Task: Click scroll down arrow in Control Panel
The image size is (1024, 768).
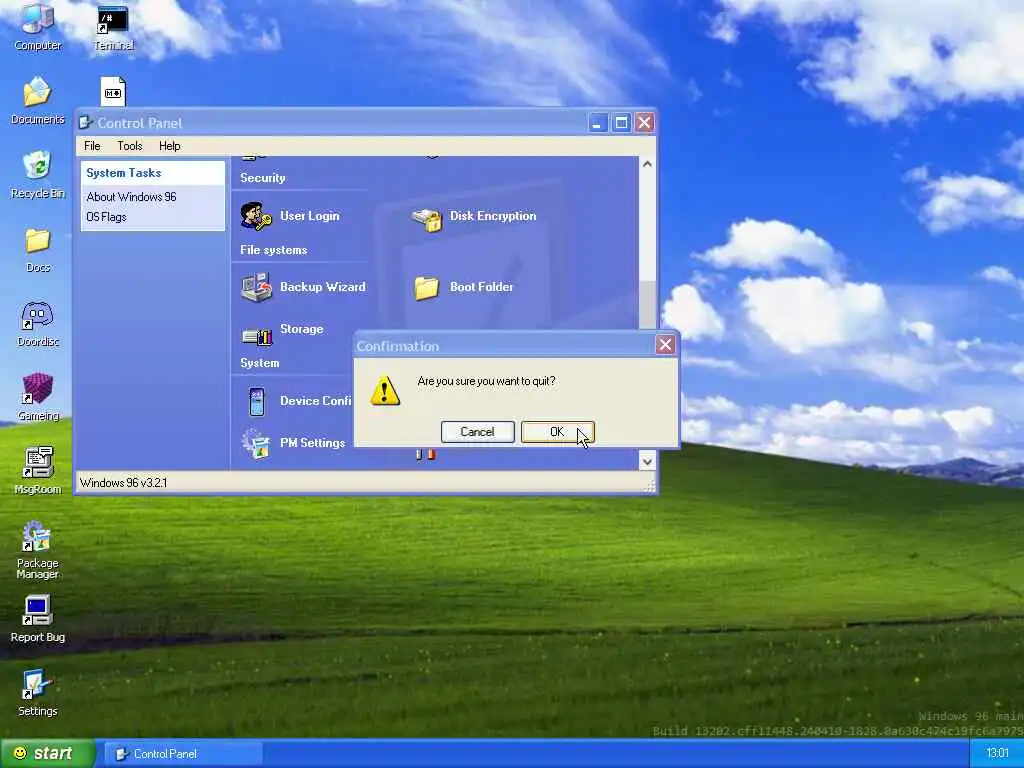Action: (647, 461)
